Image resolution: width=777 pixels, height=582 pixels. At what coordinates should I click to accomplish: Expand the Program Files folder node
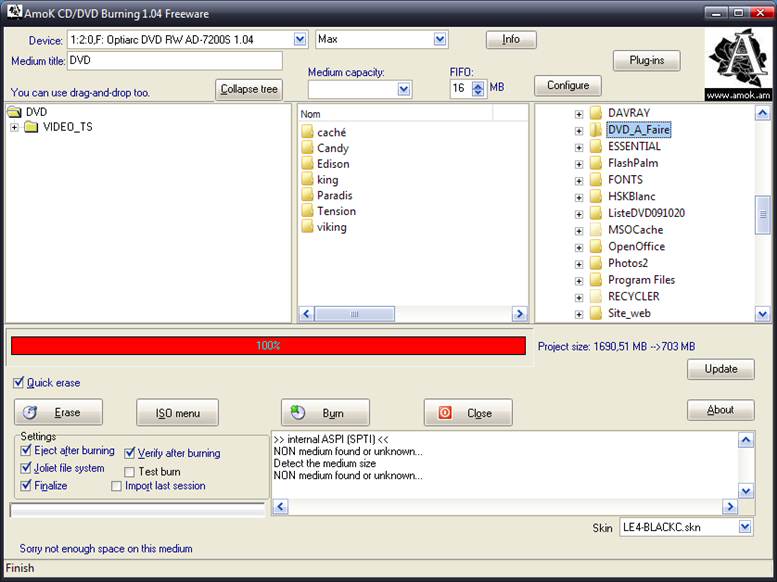point(579,281)
